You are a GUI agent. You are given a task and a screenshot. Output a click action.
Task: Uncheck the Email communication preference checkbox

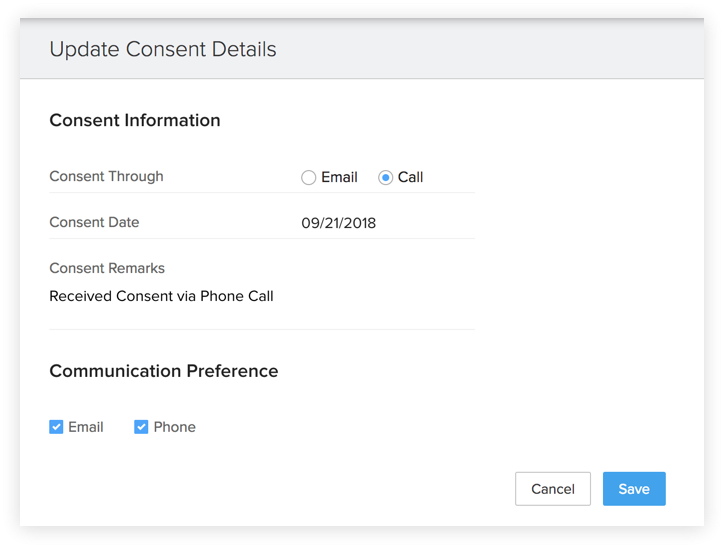[56, 427]
